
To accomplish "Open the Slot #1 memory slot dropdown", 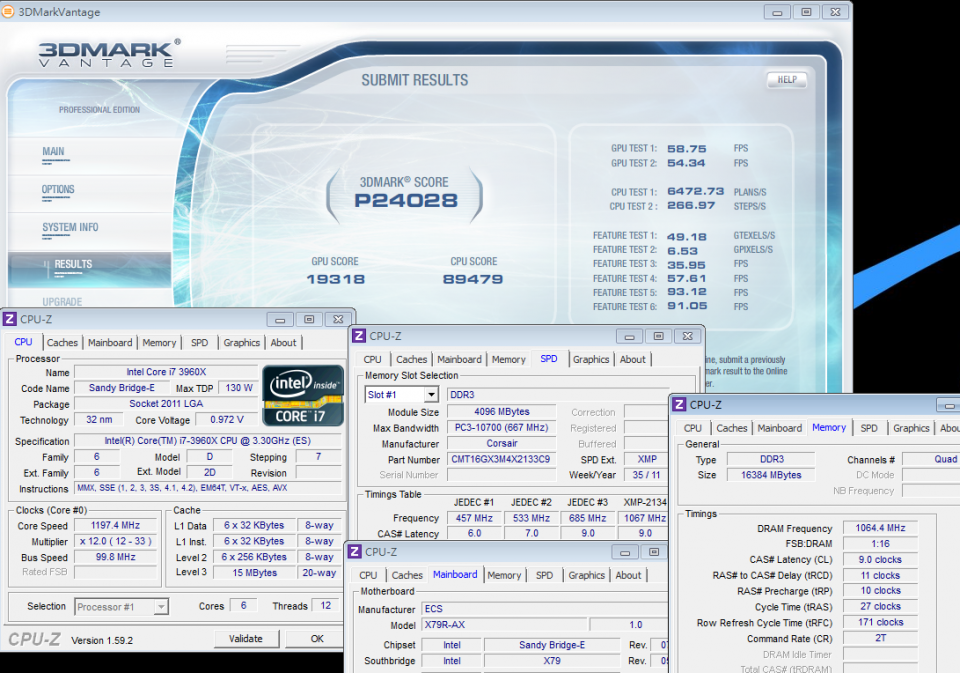I will (x=430, y=395).
